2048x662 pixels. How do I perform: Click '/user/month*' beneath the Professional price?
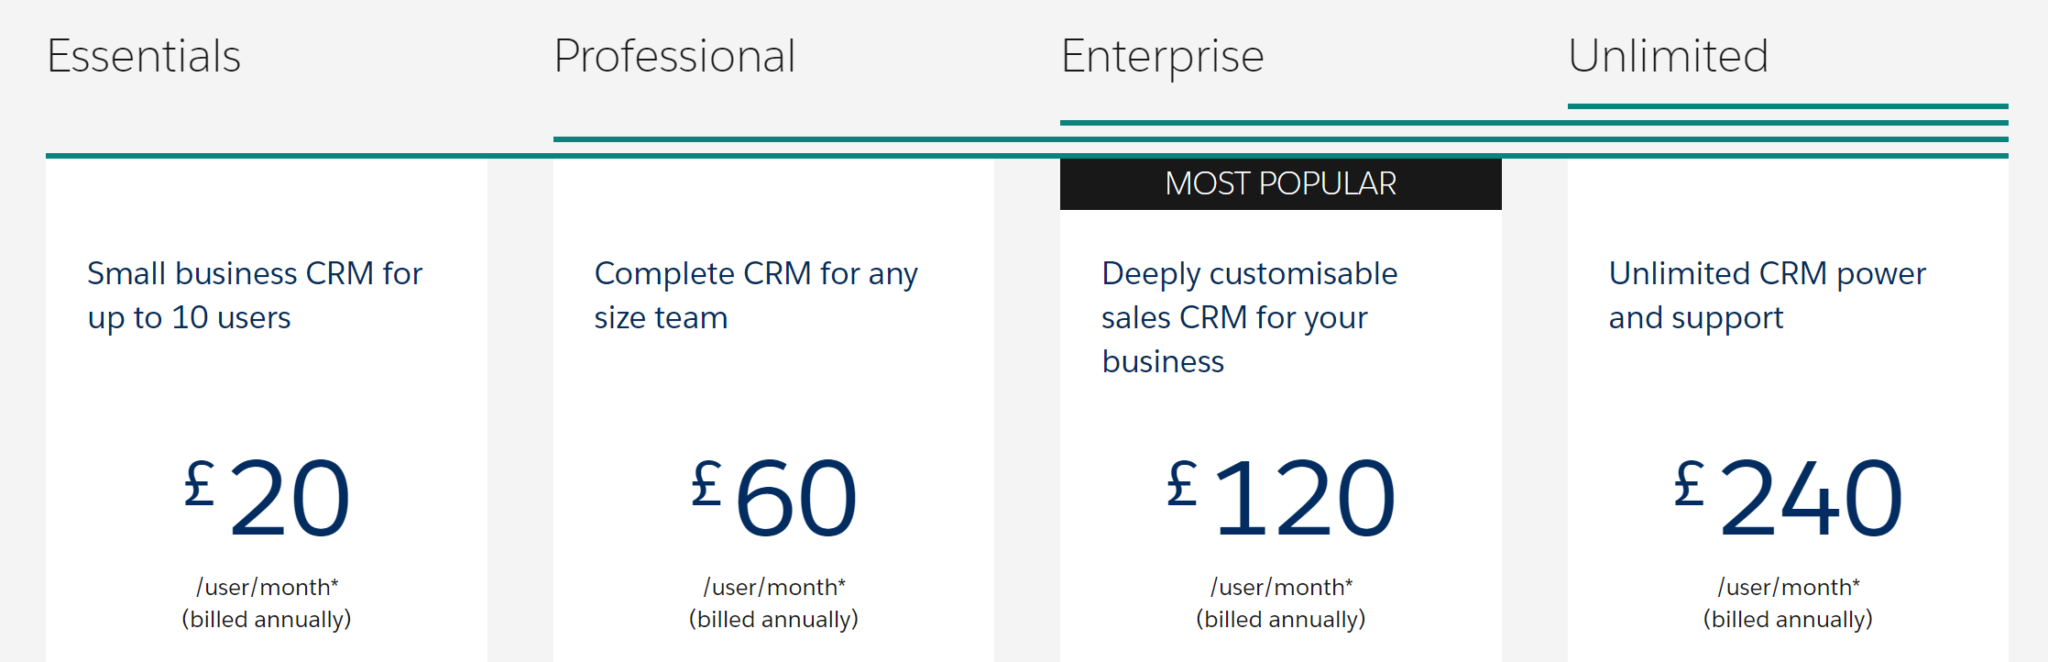pyautogui.click(x=774, y=587)
